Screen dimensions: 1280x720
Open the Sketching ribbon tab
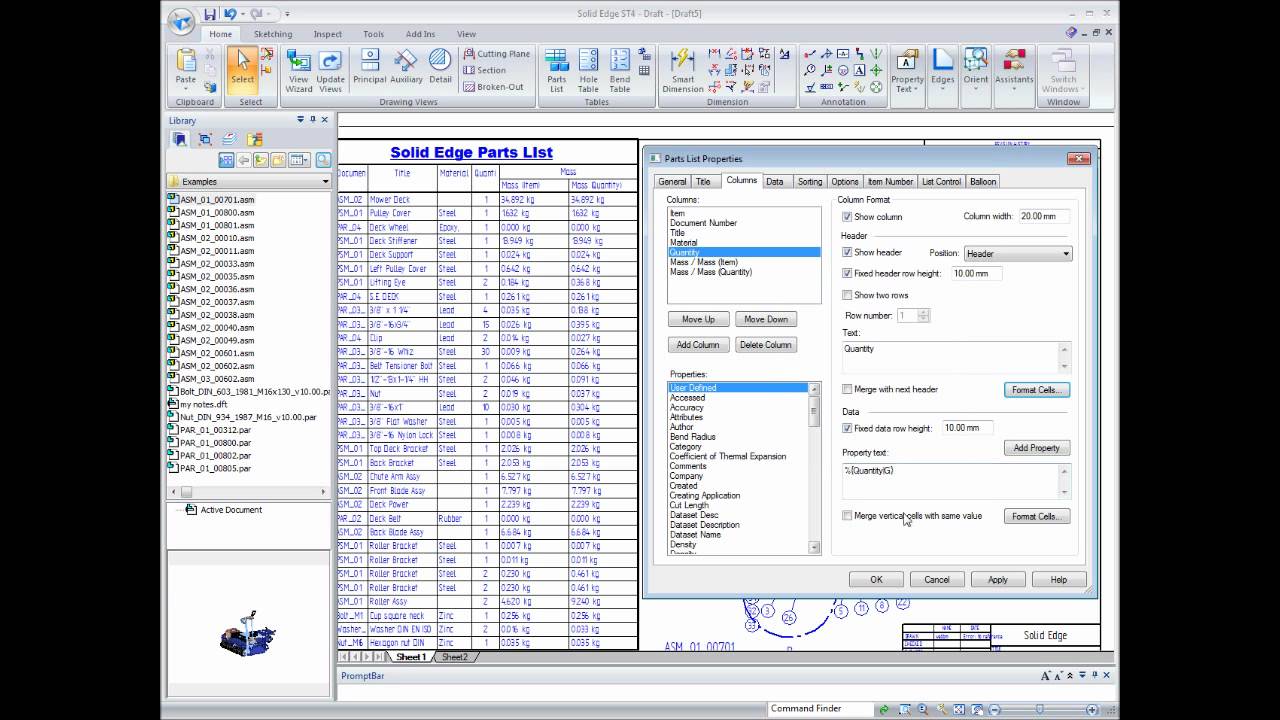tap(273, 34)
